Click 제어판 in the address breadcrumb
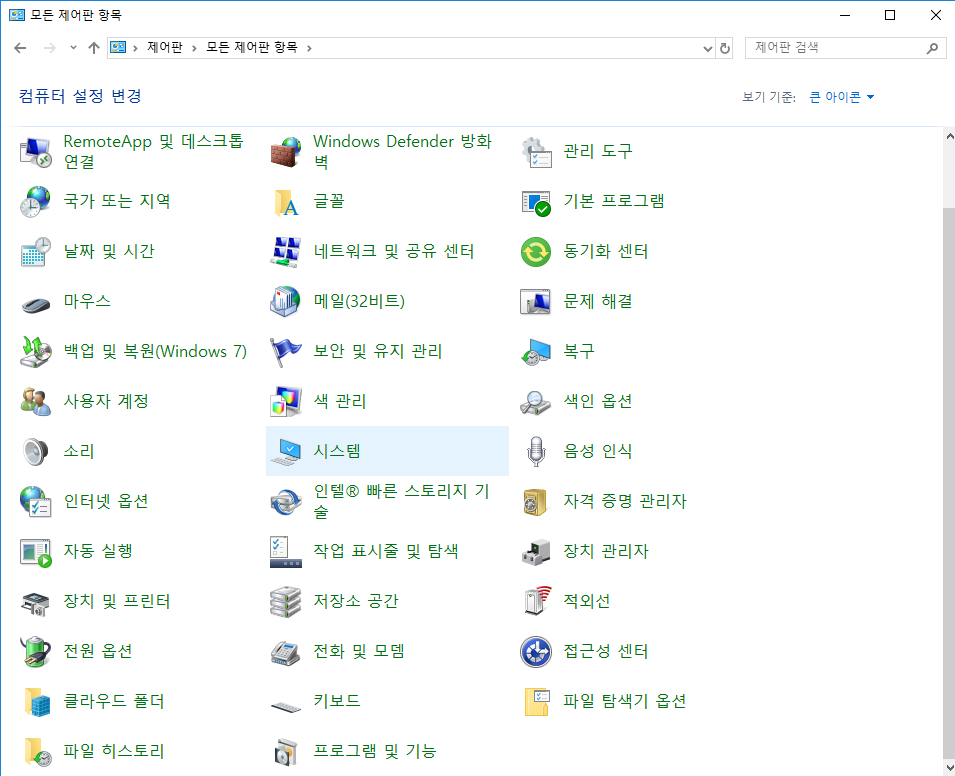This screenshot has width=955, height=776. click(x=164, y=48)
